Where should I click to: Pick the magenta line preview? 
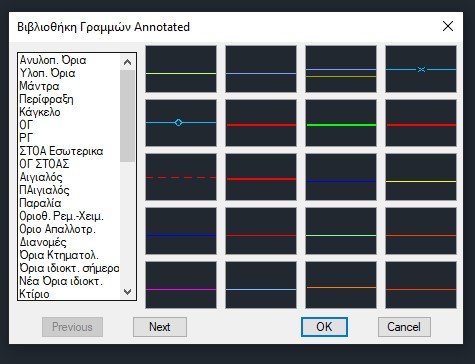(x=181, y=285)
